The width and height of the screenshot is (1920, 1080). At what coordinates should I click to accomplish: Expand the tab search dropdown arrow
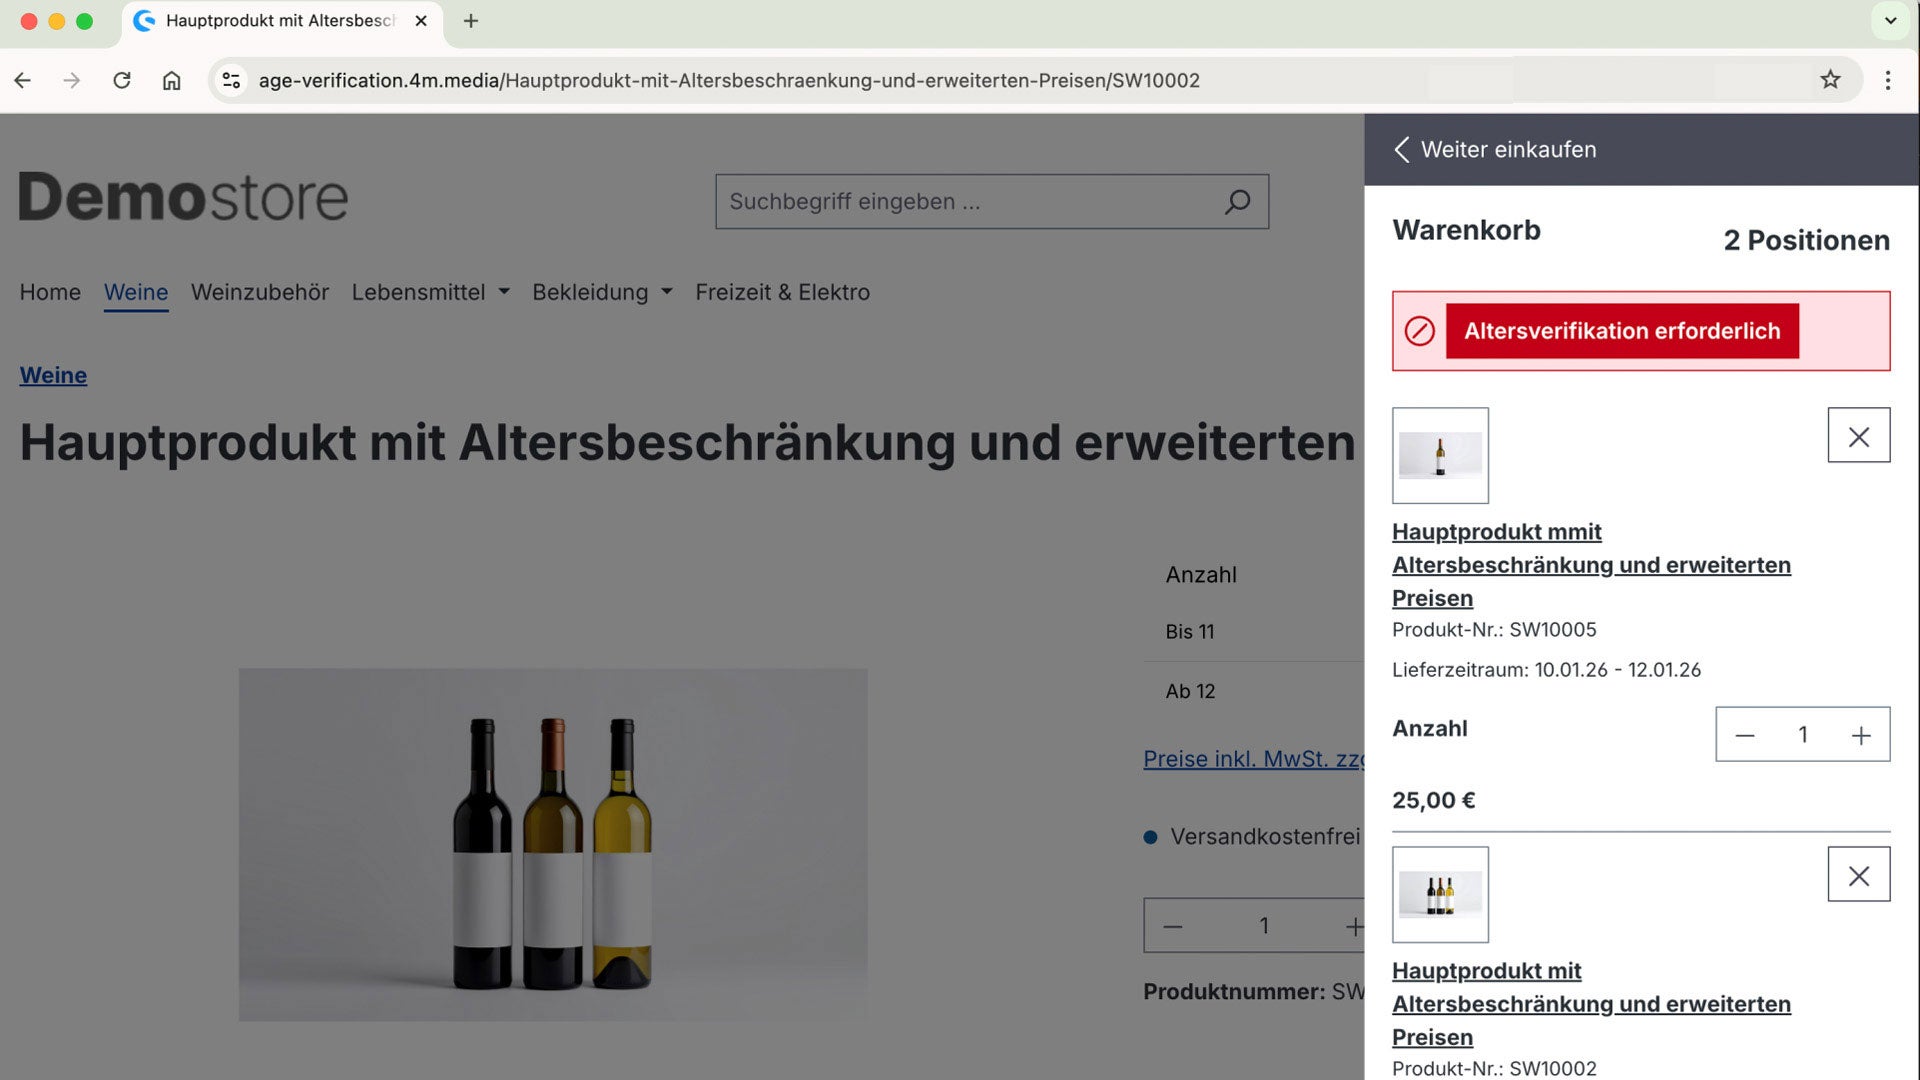1890,21
